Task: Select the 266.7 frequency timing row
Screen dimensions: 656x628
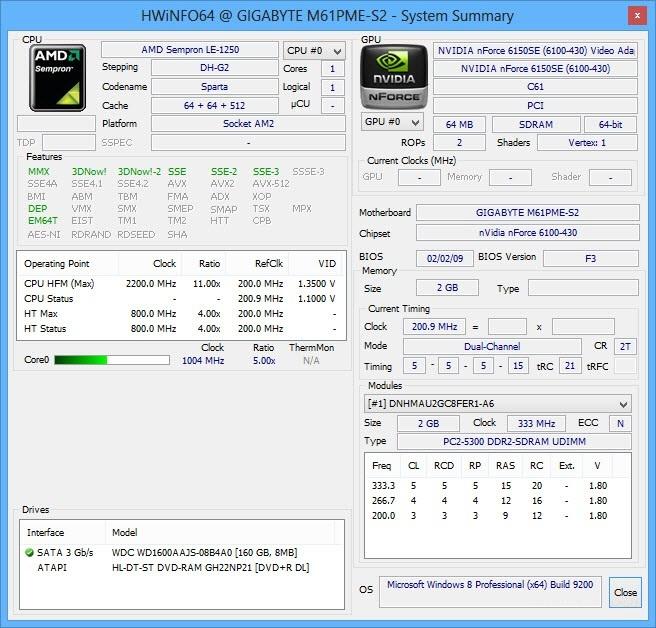Action: (497, 501)
